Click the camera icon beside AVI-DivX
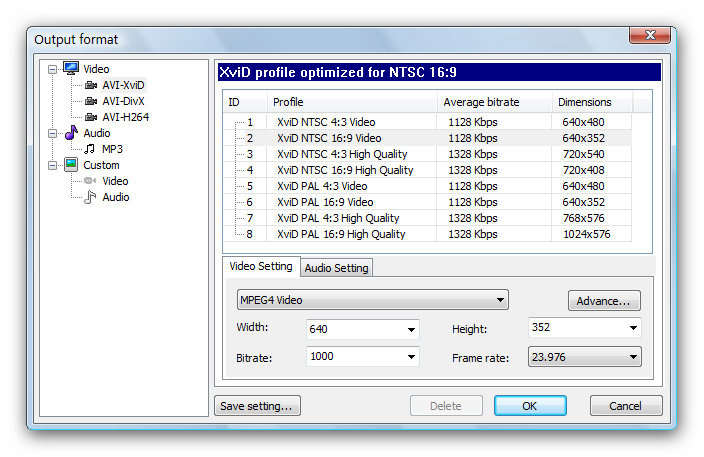Viewport: 704px width, 457px height. [91, 101]
